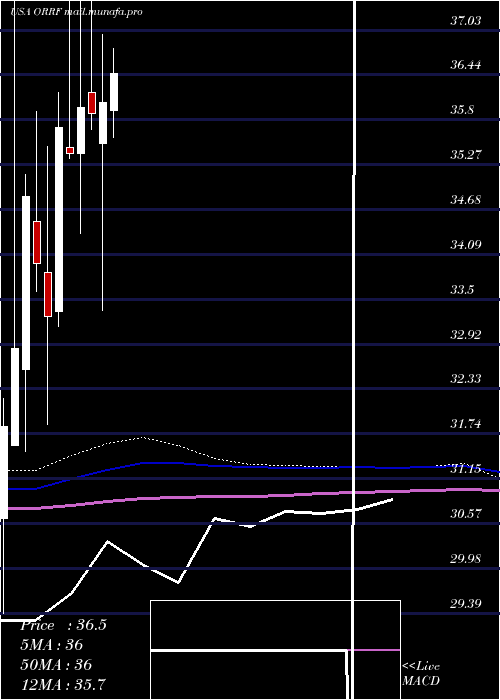Click the 31.15 price axis label
500x700 pixels.
(466, 469)
